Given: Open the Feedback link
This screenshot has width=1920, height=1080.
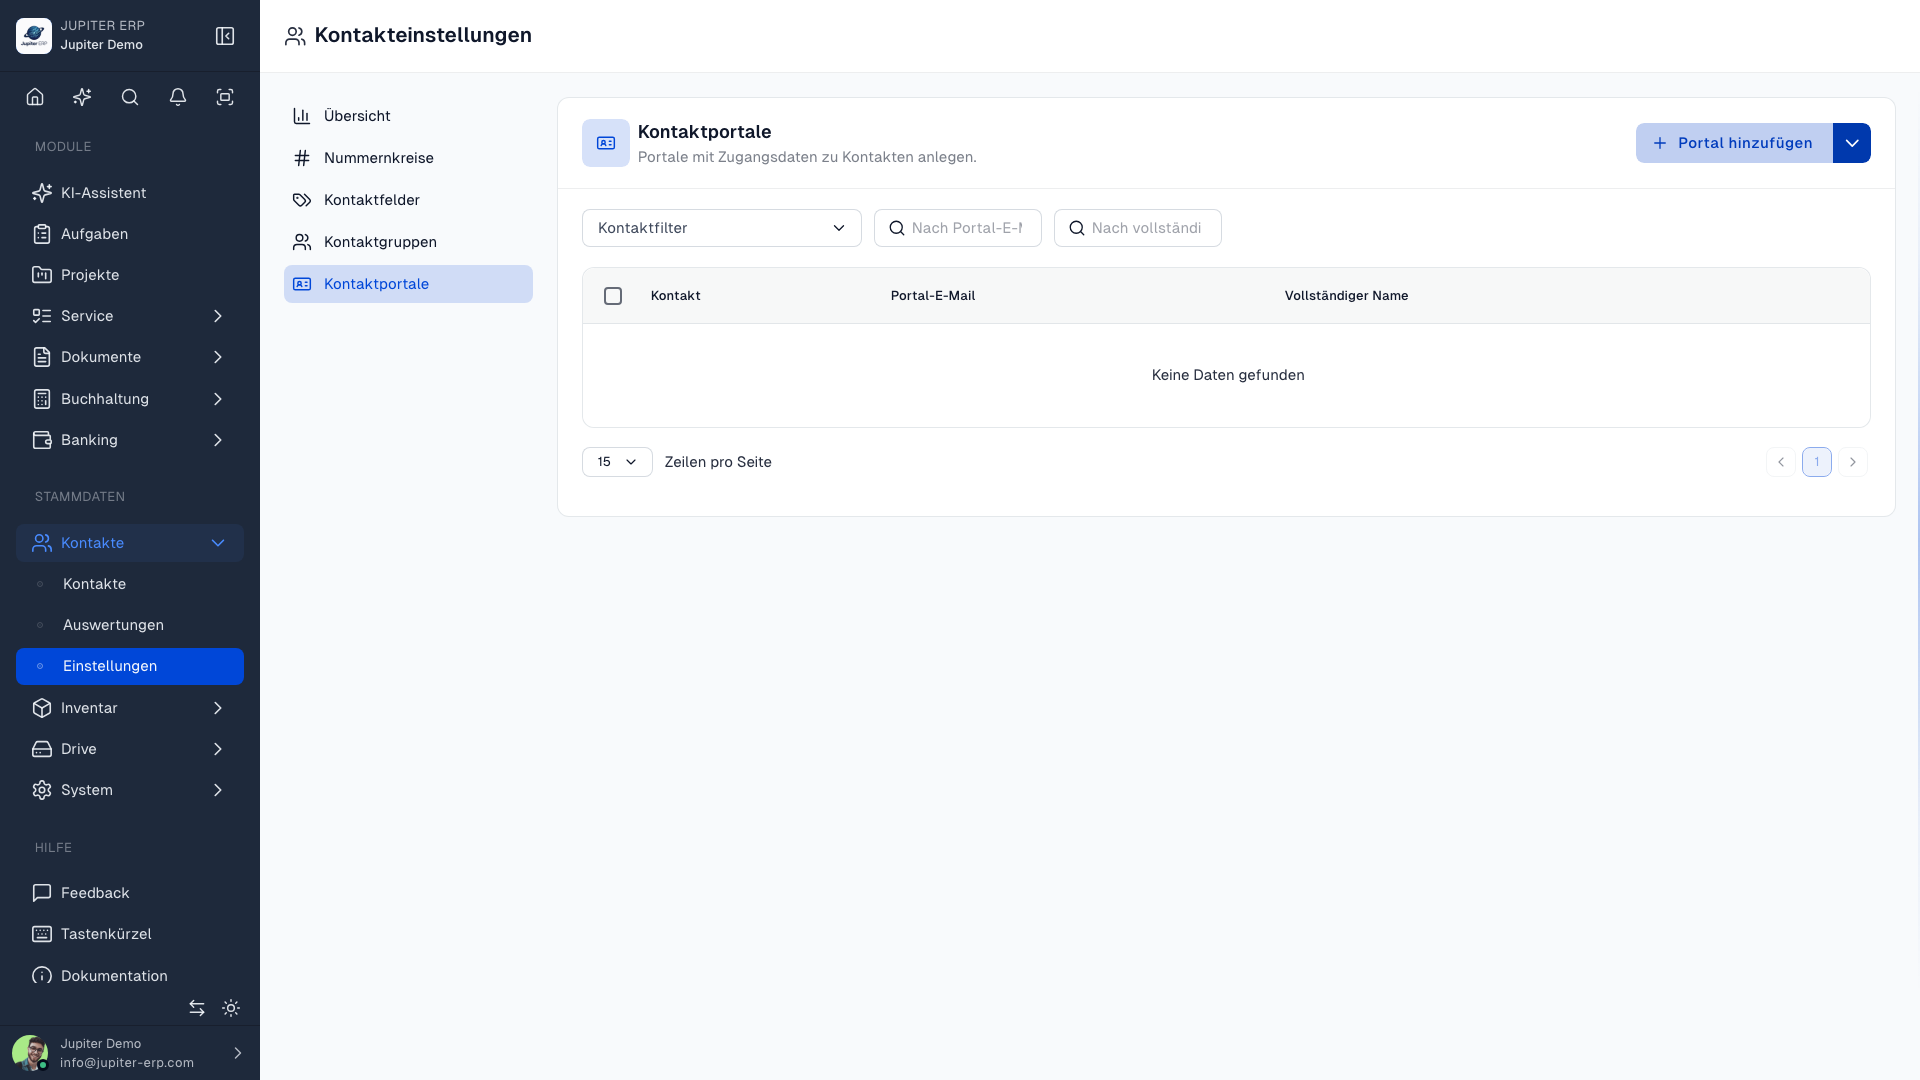Looking at the screenshot, I should pyautogui.click(x=130, y=893).
